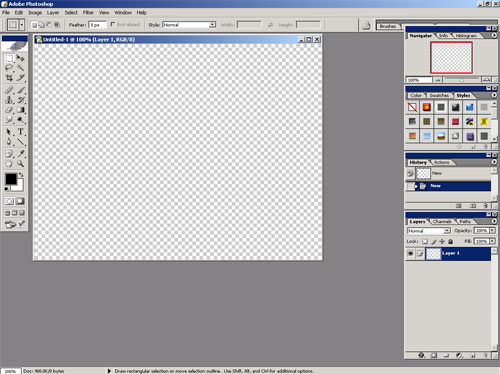This screenshot has width=500, height=374.
Task: Open the Filter menu
Action: point(88,13)
